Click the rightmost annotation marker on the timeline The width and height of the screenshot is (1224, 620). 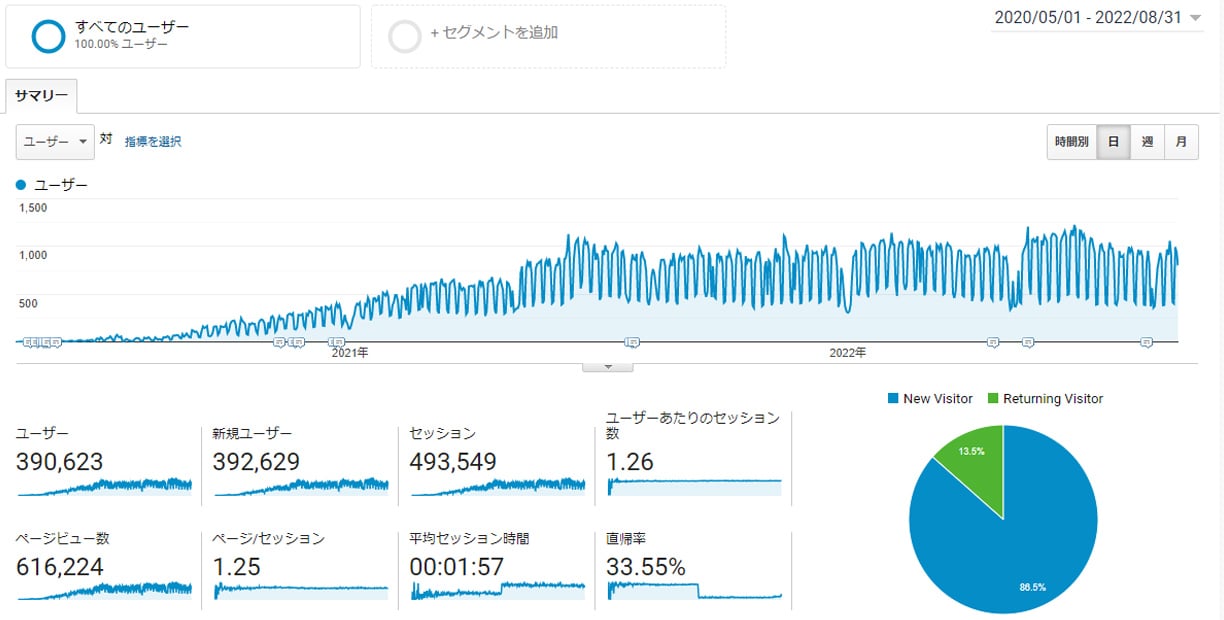(x=1147, y=342)
